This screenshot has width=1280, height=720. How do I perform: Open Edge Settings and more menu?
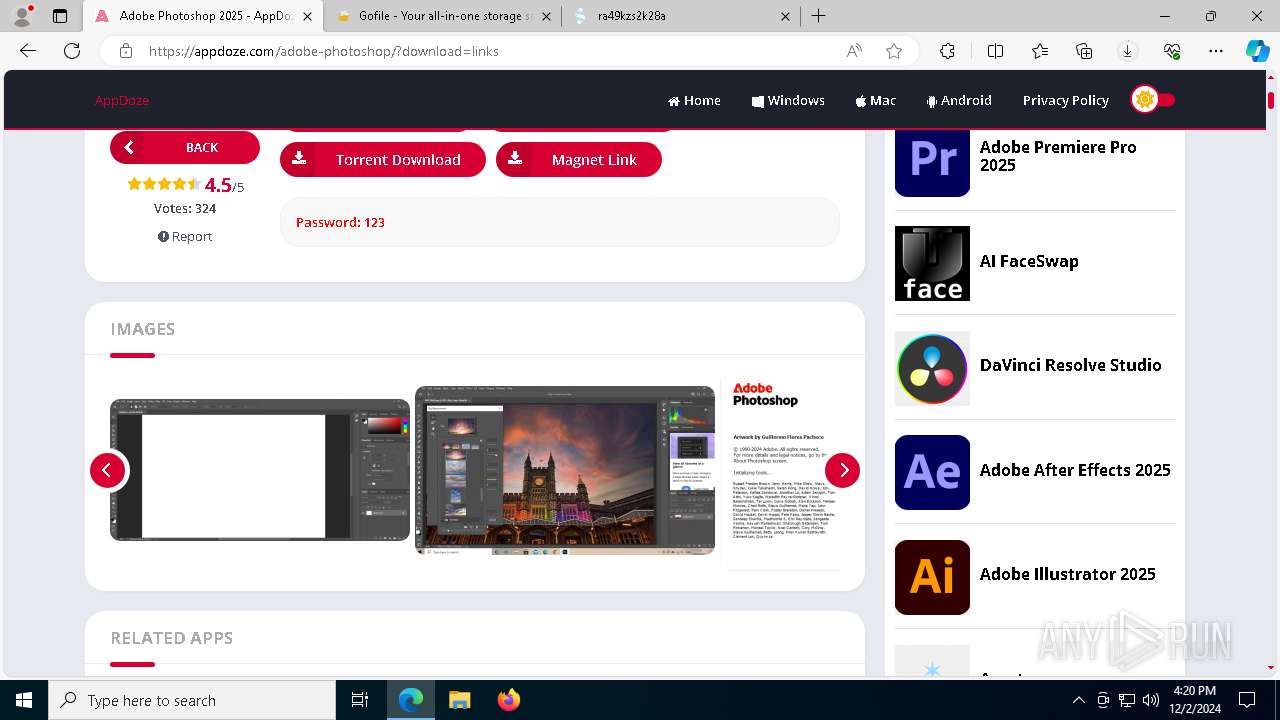point(1216,51)
